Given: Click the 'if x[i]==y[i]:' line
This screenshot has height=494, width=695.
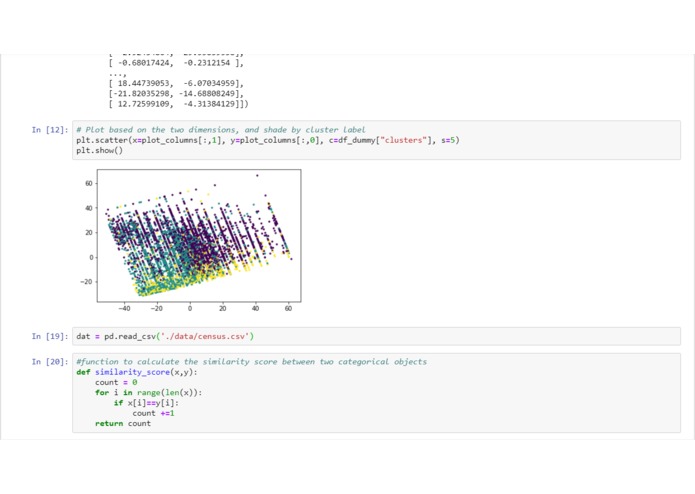Looking at the screenshot, I should click(x=146, y=403).
